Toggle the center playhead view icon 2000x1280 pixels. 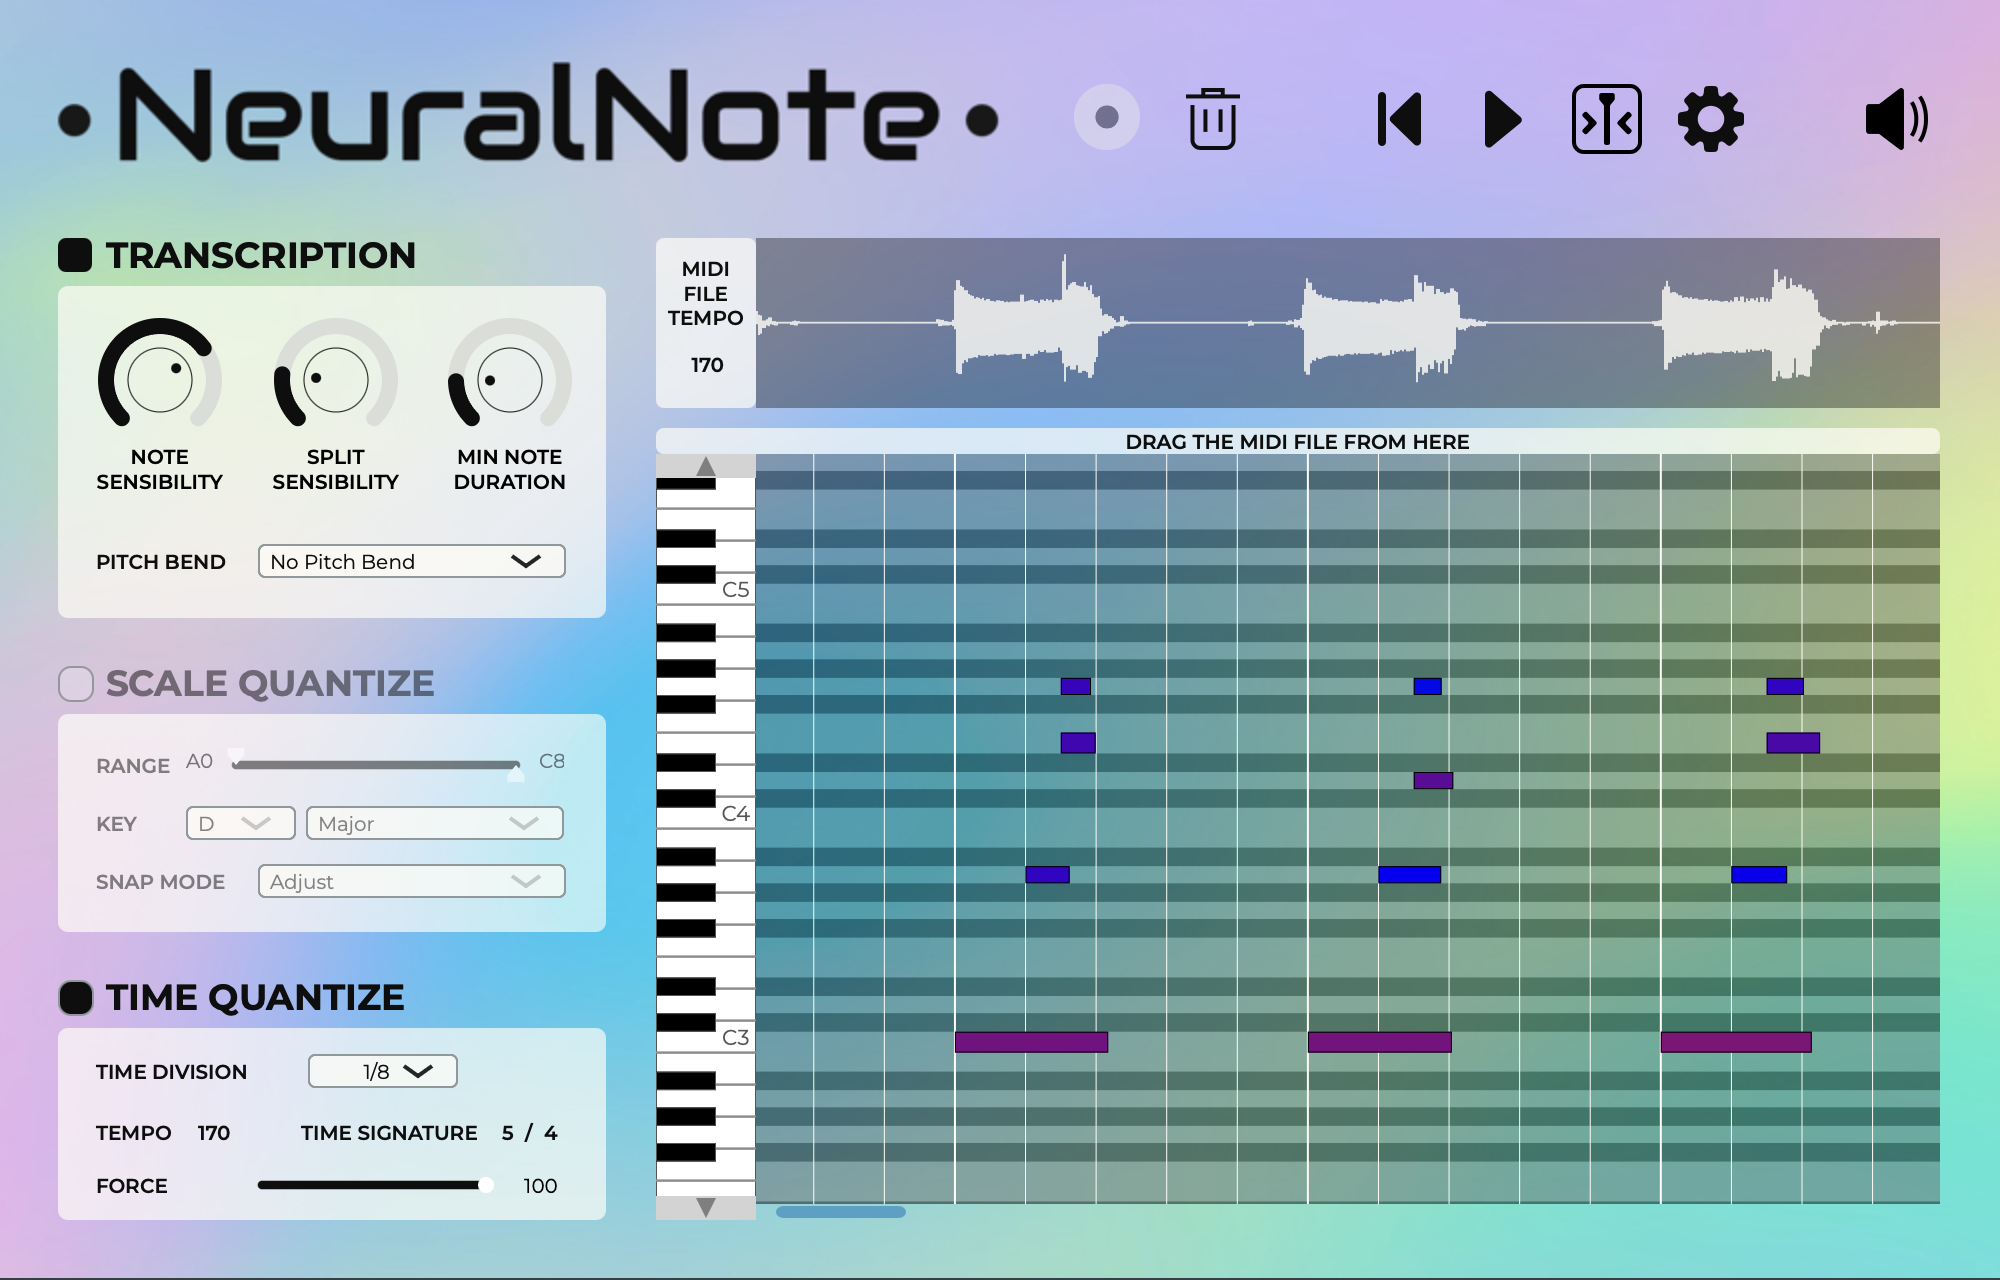point(1606,119)
